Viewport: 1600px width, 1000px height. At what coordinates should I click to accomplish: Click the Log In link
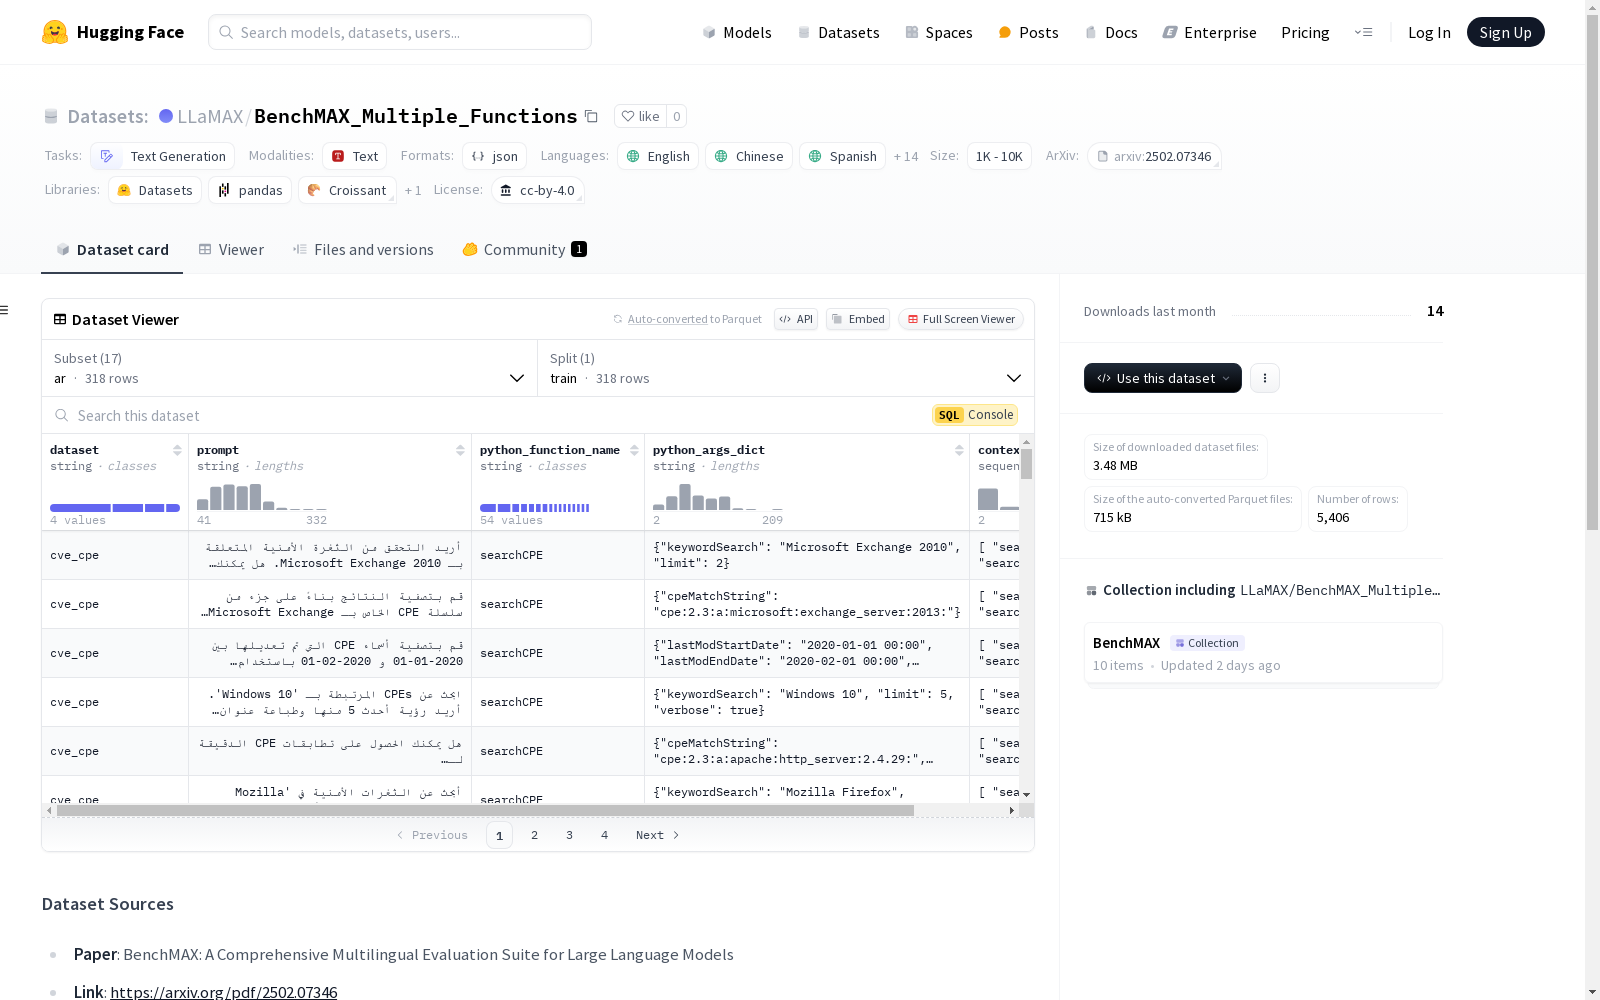click(x=1429, y=32)
